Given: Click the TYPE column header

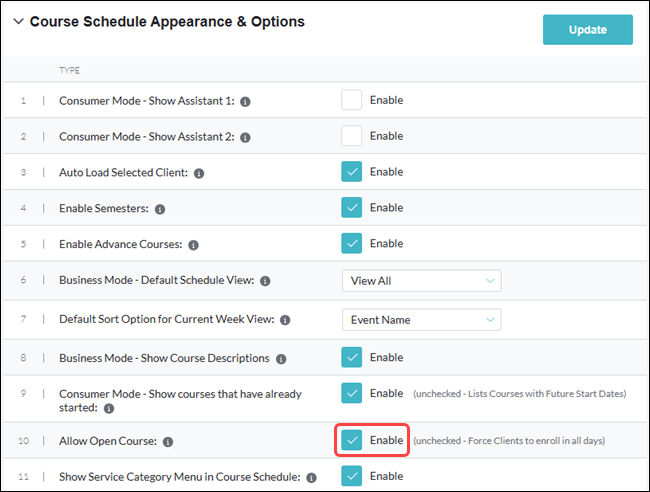Looking at the screenshot, I should click(x=70, y=71).
